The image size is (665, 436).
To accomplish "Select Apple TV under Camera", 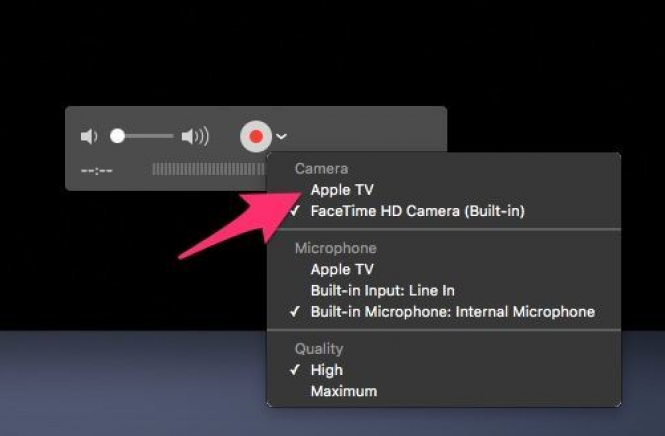I will 342,190.
